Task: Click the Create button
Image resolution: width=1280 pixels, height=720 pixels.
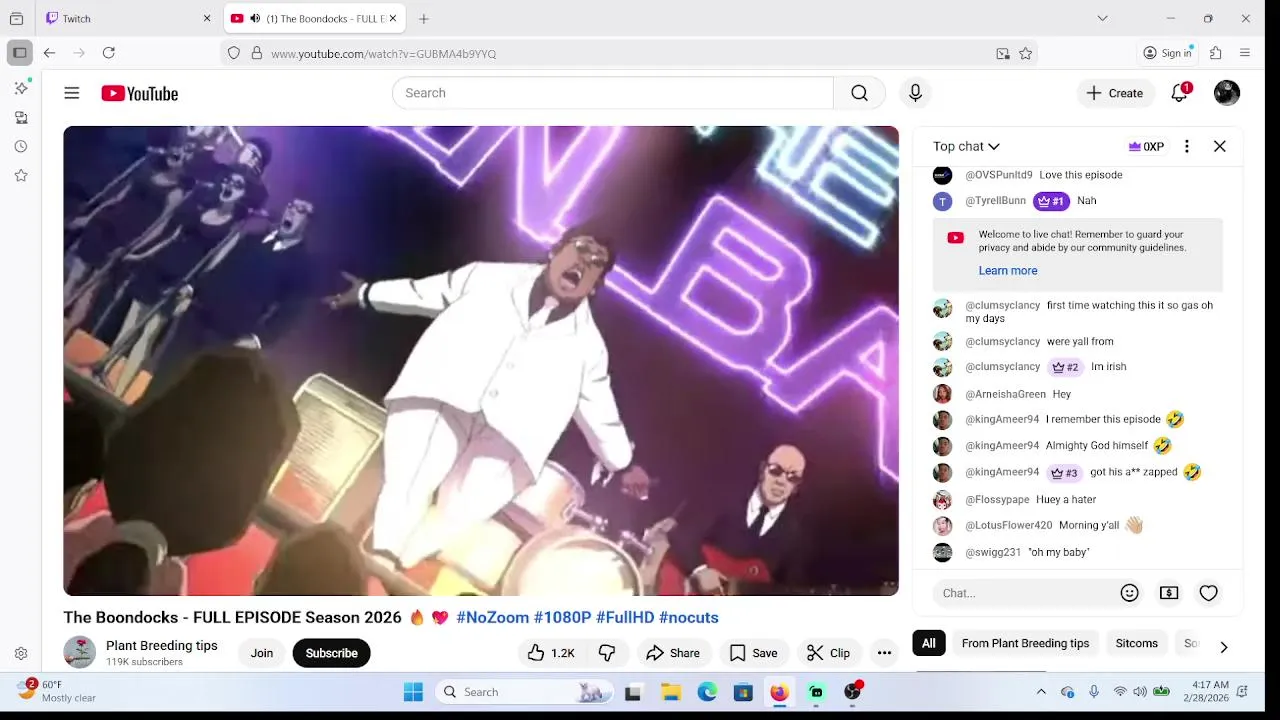Action: 1115,93
